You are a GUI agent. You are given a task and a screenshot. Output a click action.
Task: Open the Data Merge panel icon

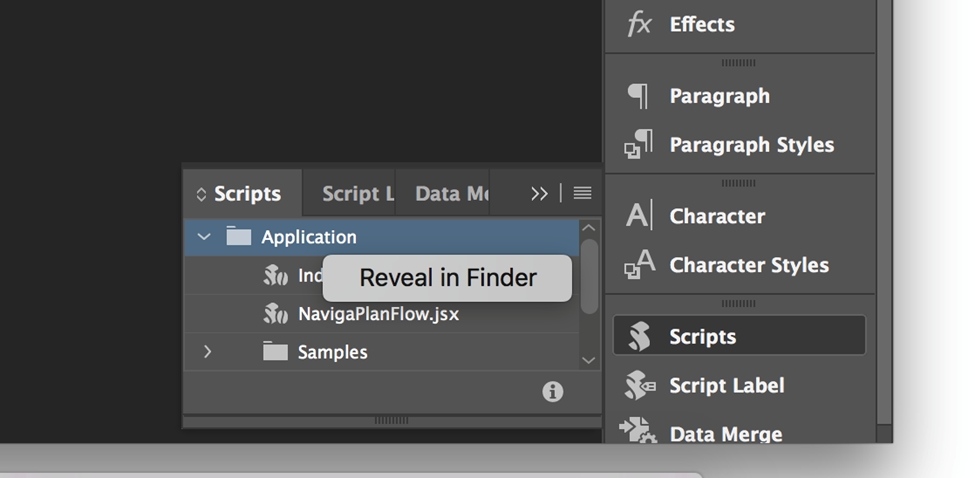point(638,432)
